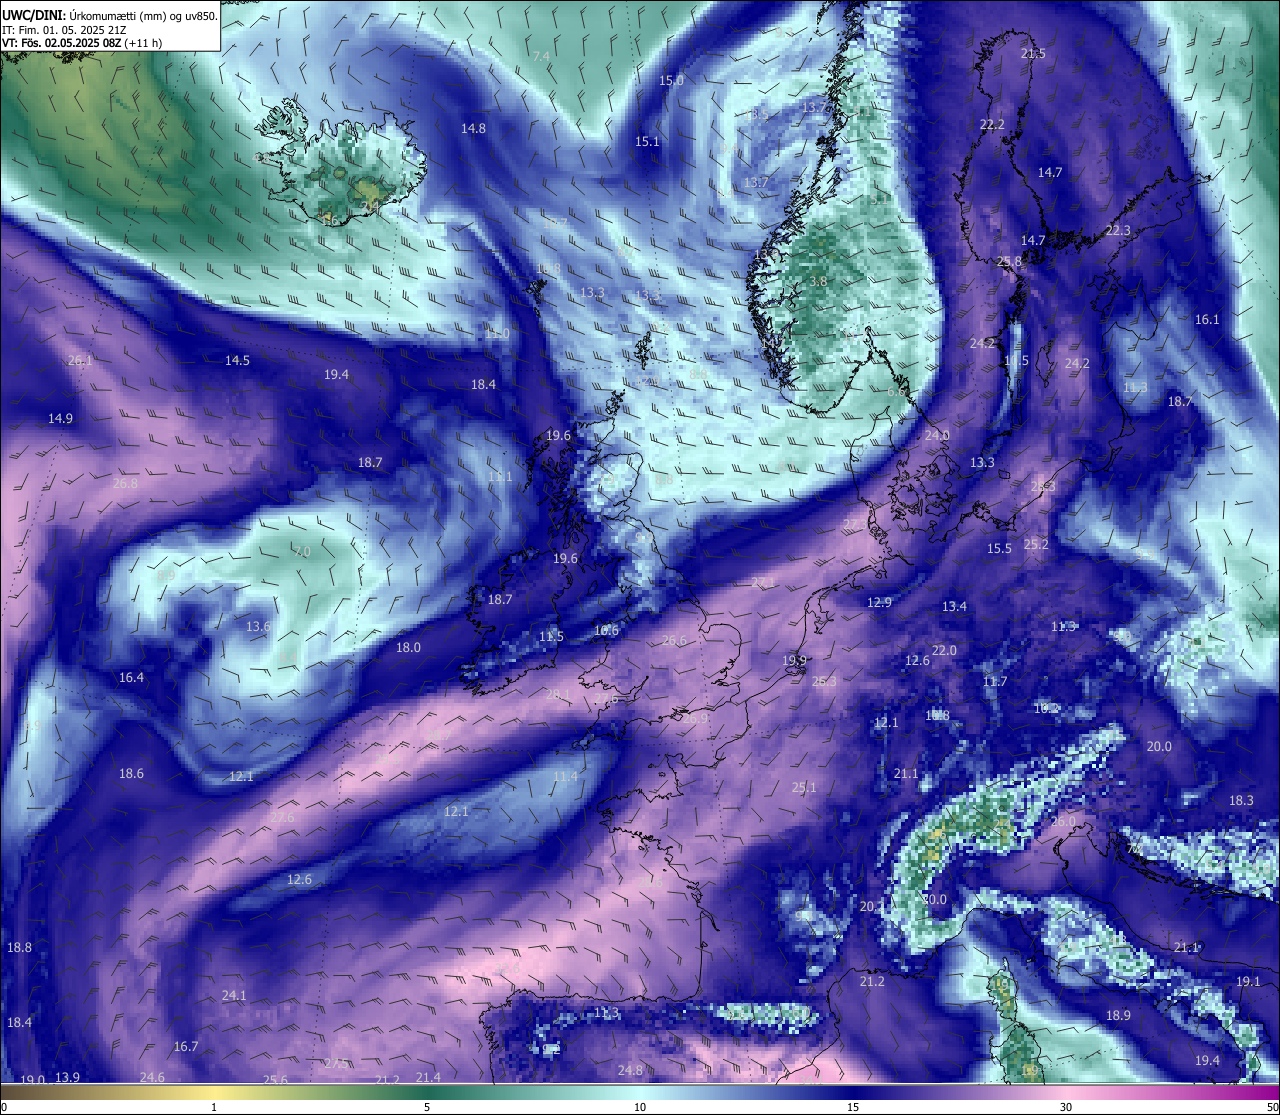Select the map value 18.9
1280x1115 pixels.
tap(1118, 1016)
